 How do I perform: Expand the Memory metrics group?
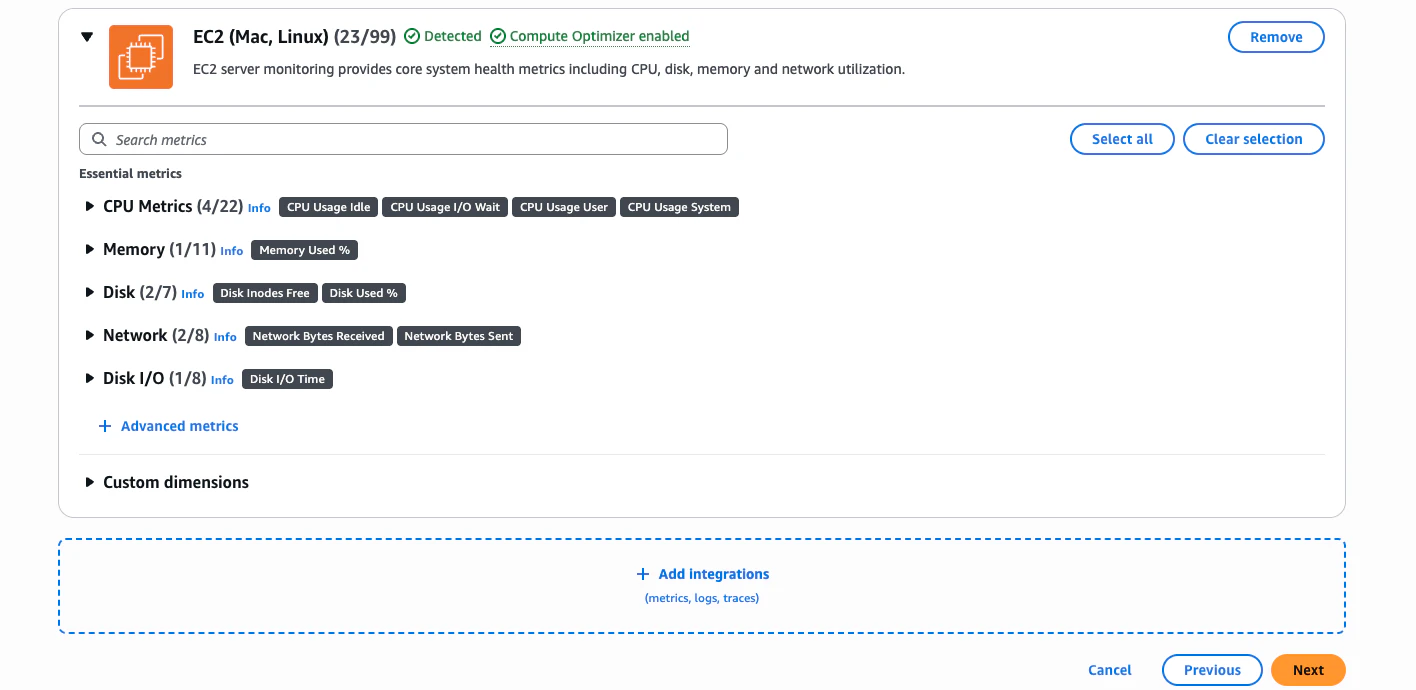pyautogui.click(x=89, y=249)
